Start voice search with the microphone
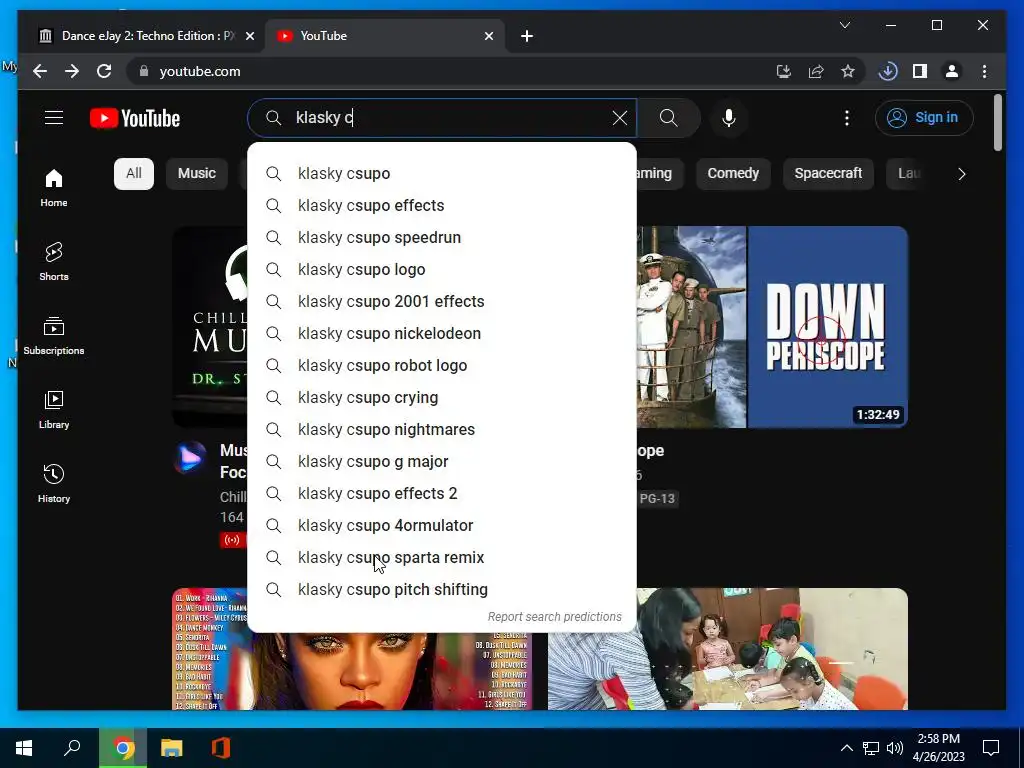 point(729,118)
